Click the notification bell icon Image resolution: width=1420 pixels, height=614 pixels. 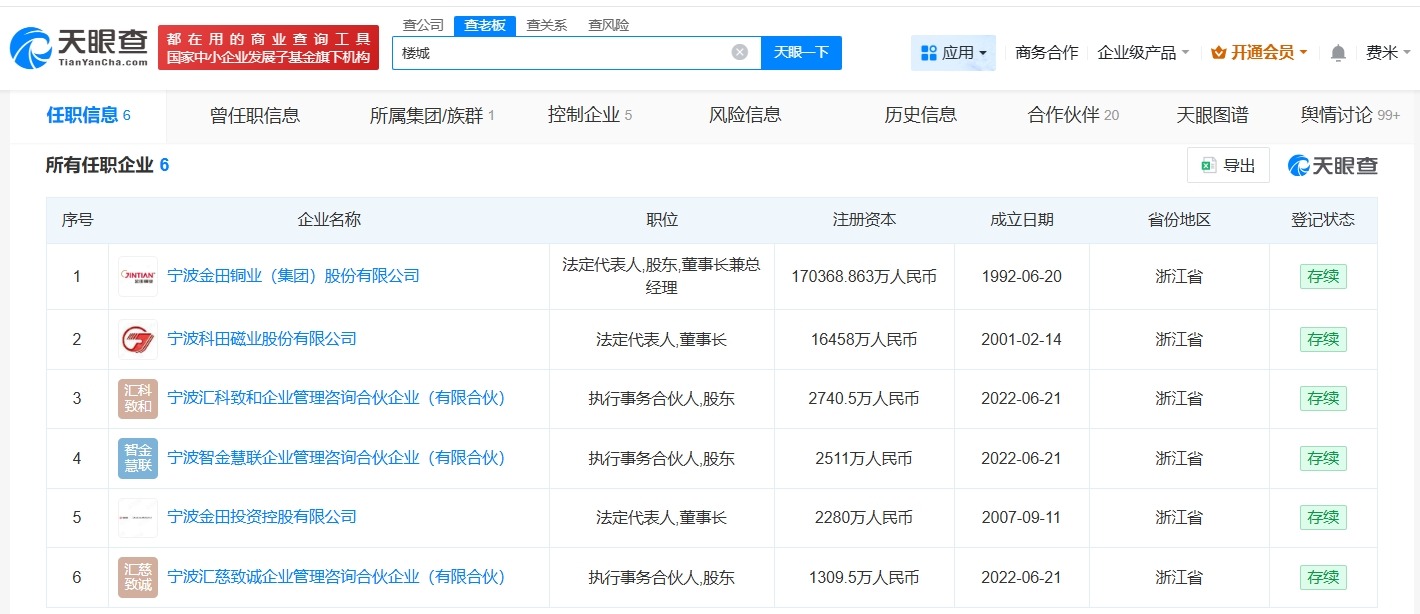tap(1337, 51)
